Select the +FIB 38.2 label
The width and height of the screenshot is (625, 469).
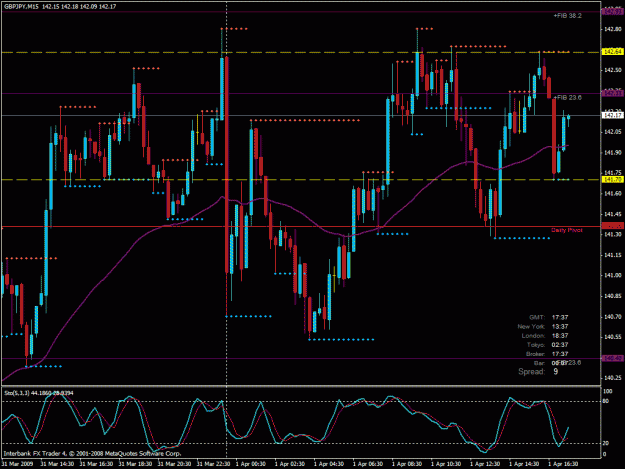567,16
